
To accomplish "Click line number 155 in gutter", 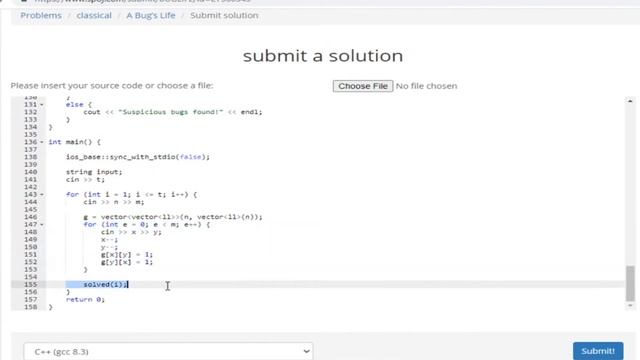I will pos(31,284).
